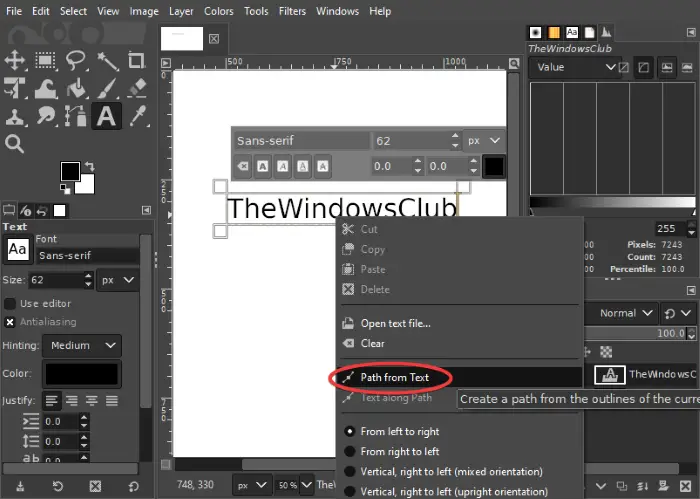
Task: Reset colors to default black and white
Action: point(65,189)
